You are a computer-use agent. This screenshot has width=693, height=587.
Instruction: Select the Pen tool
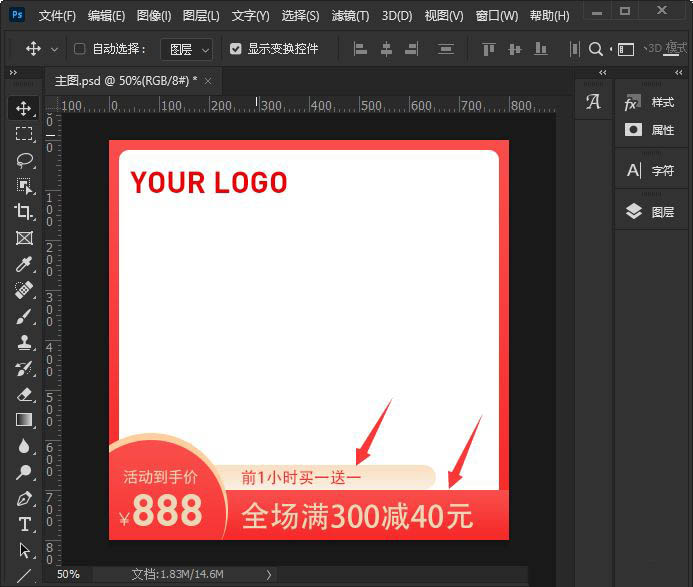click(x=24, y=498)
